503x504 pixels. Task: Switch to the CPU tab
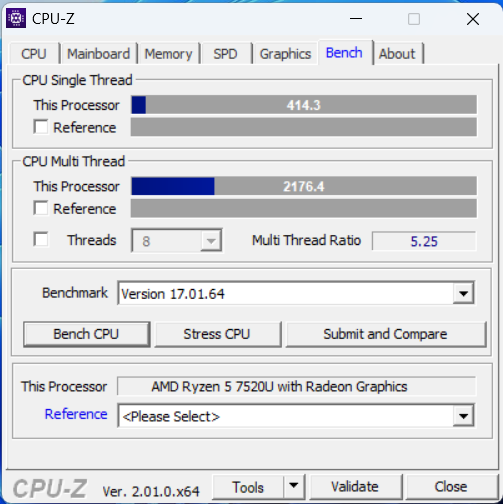tap(34, 54)
